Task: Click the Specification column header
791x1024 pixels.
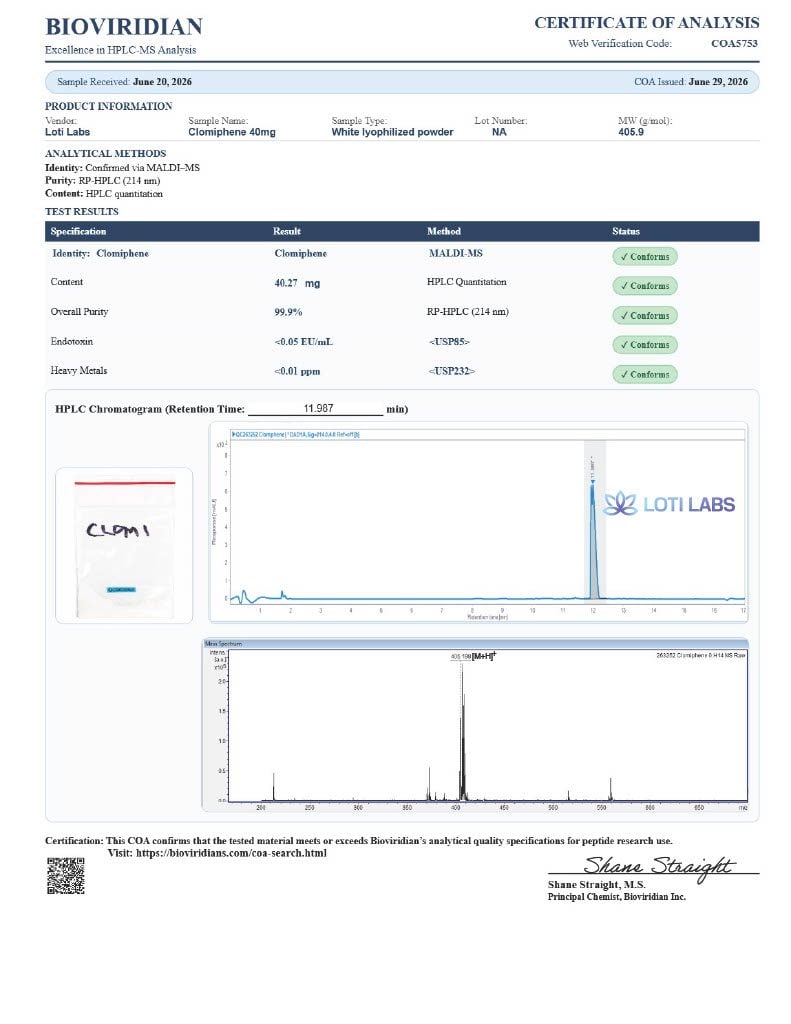Action: tap(78, 231)
